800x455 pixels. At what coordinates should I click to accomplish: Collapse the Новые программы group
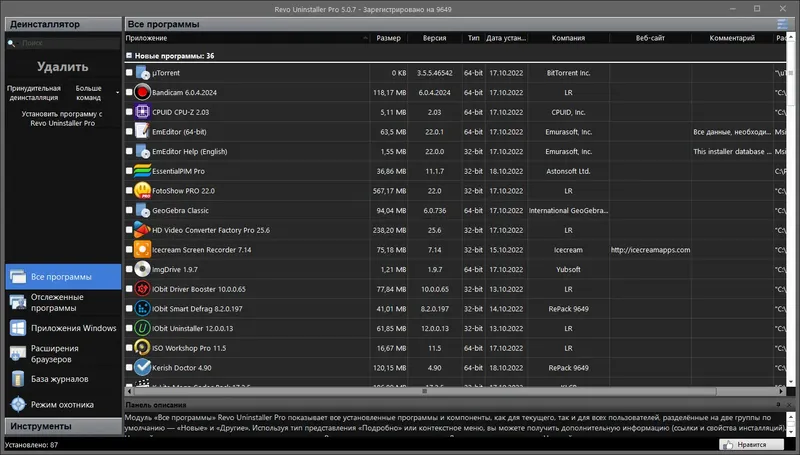coord(129,56)
